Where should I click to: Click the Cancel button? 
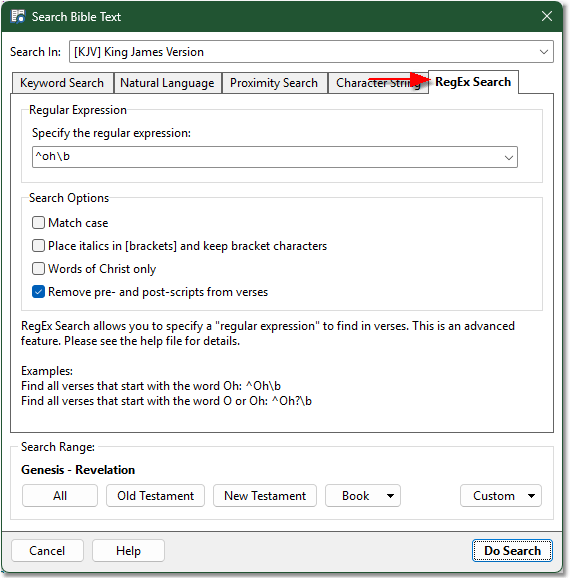(47, 551)
